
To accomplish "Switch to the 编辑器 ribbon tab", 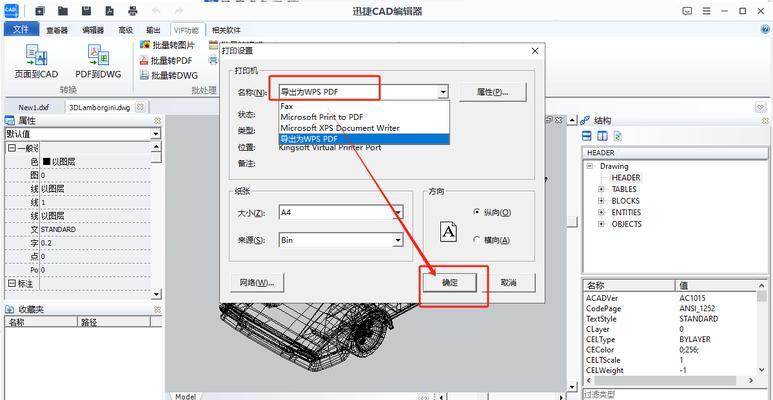I will point(93,30).
